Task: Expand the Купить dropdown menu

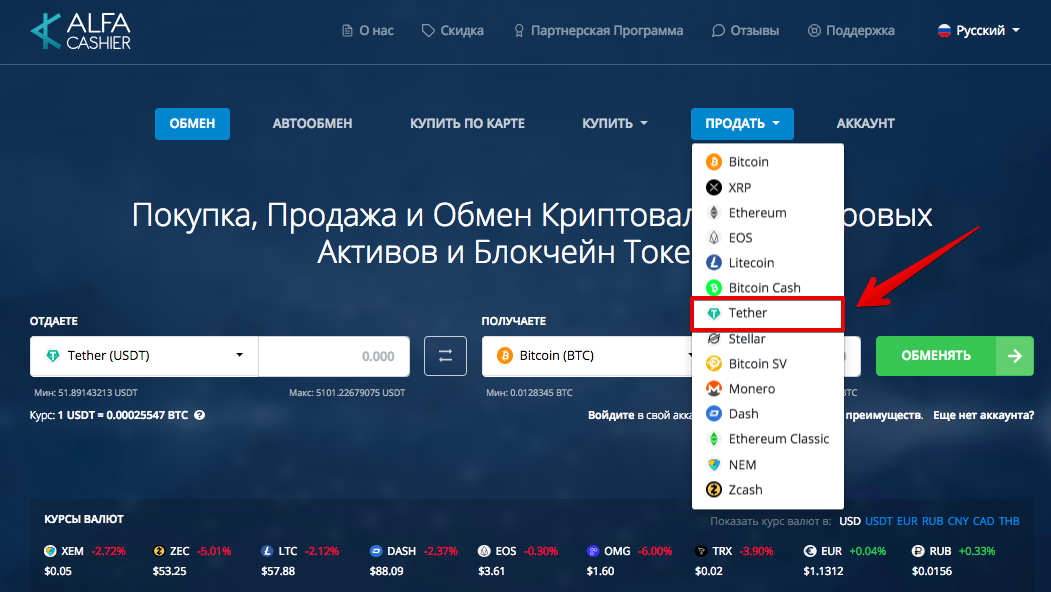Action: point(615,124)
